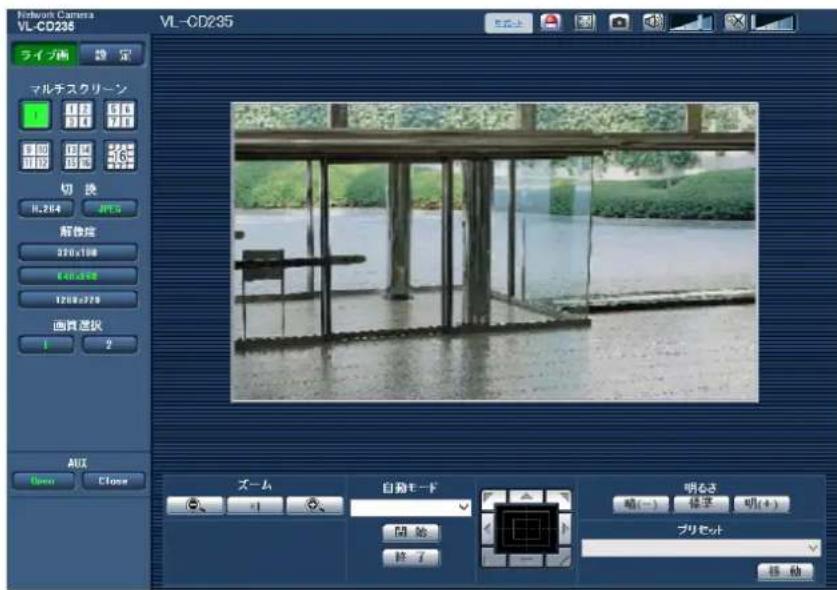Select multi-screen cameras 13-16 layout

pyautogui.click(x=78, y=156)
